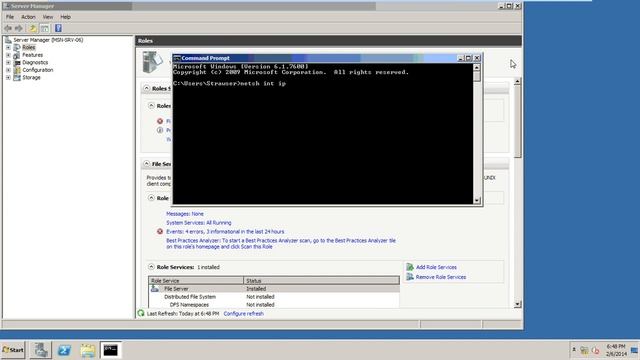The height and width of the screenshot is (360, 640).
Task: Select Features in the tree
Action: (x=32, y=55)
